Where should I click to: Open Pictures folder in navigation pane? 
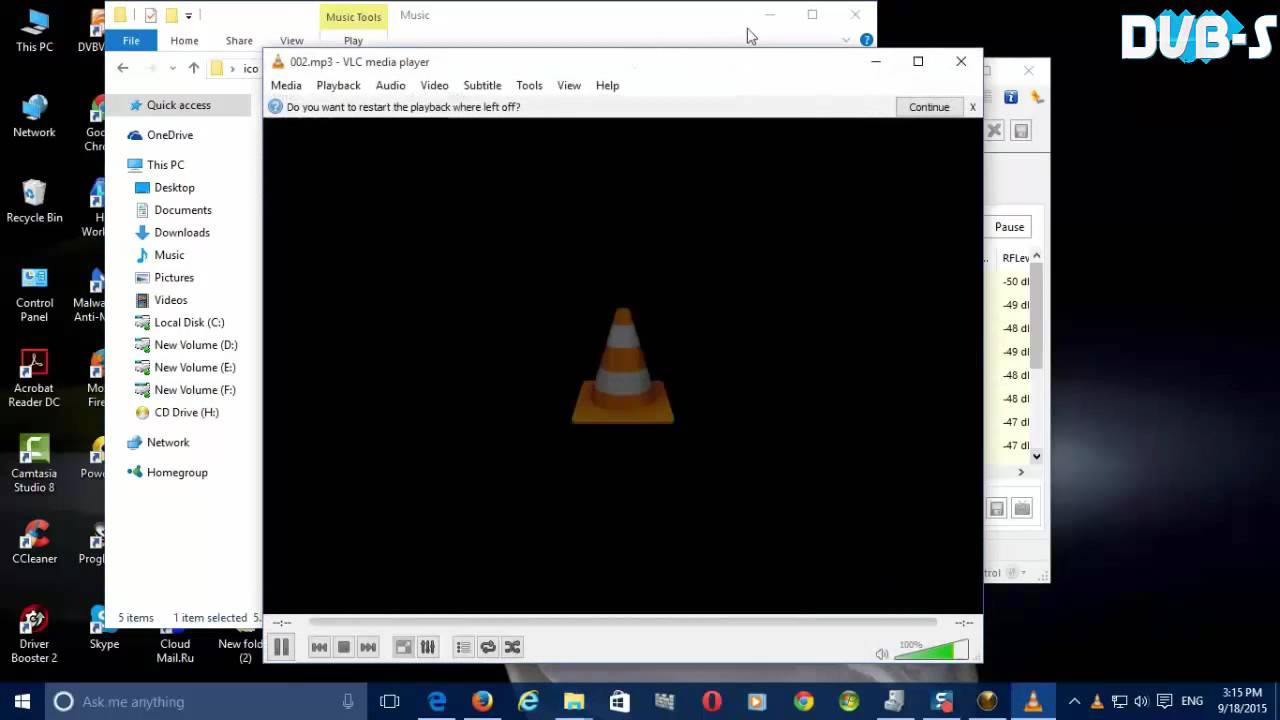point(173,278)
